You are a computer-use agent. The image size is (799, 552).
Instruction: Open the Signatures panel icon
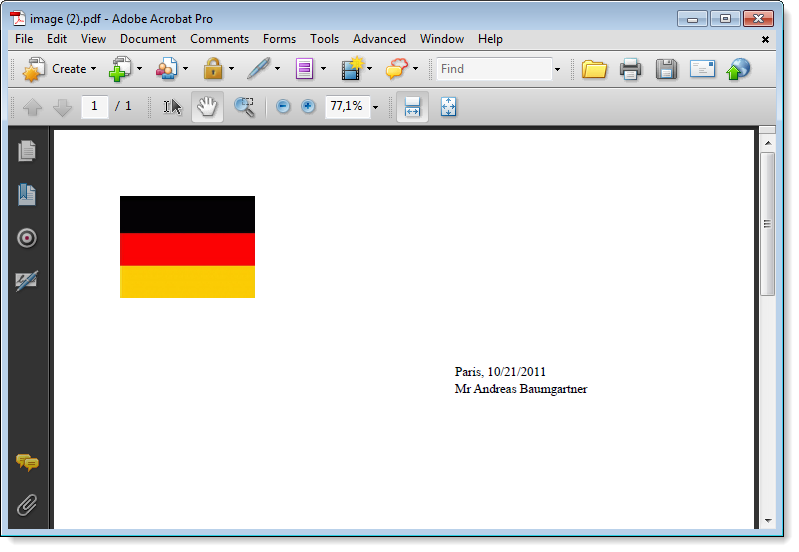tap(26, 281)
